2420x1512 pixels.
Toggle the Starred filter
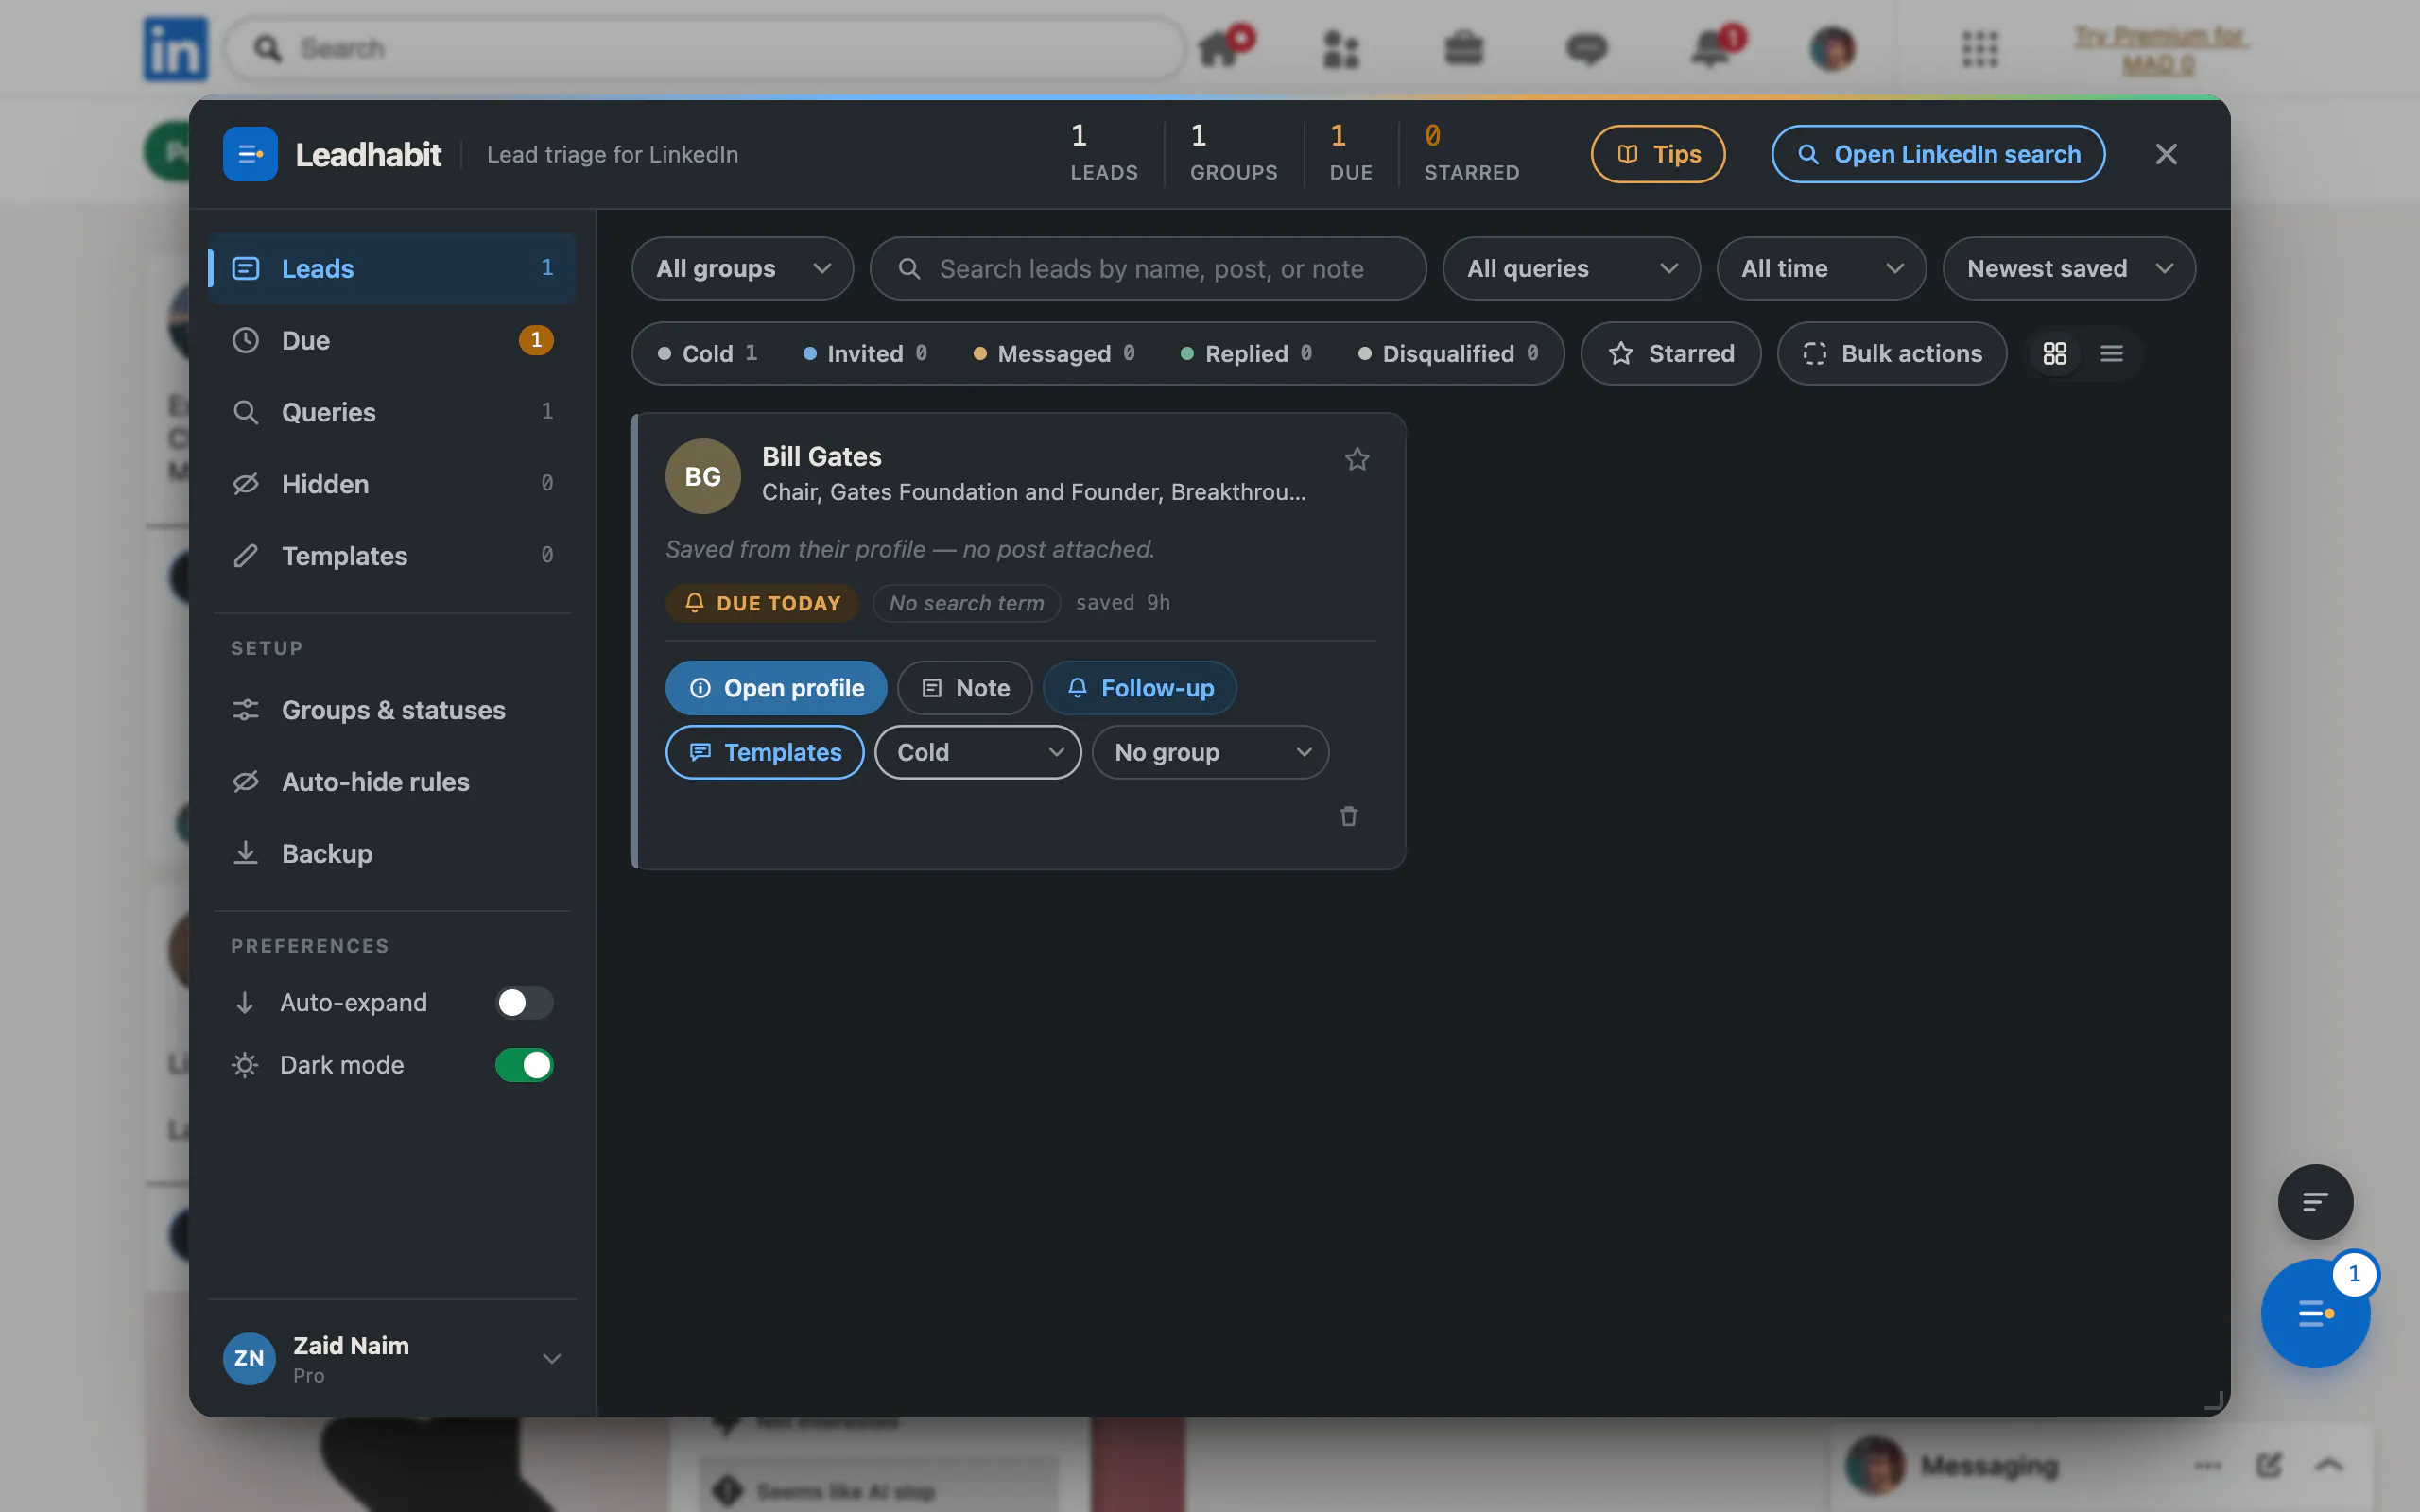1671,353
